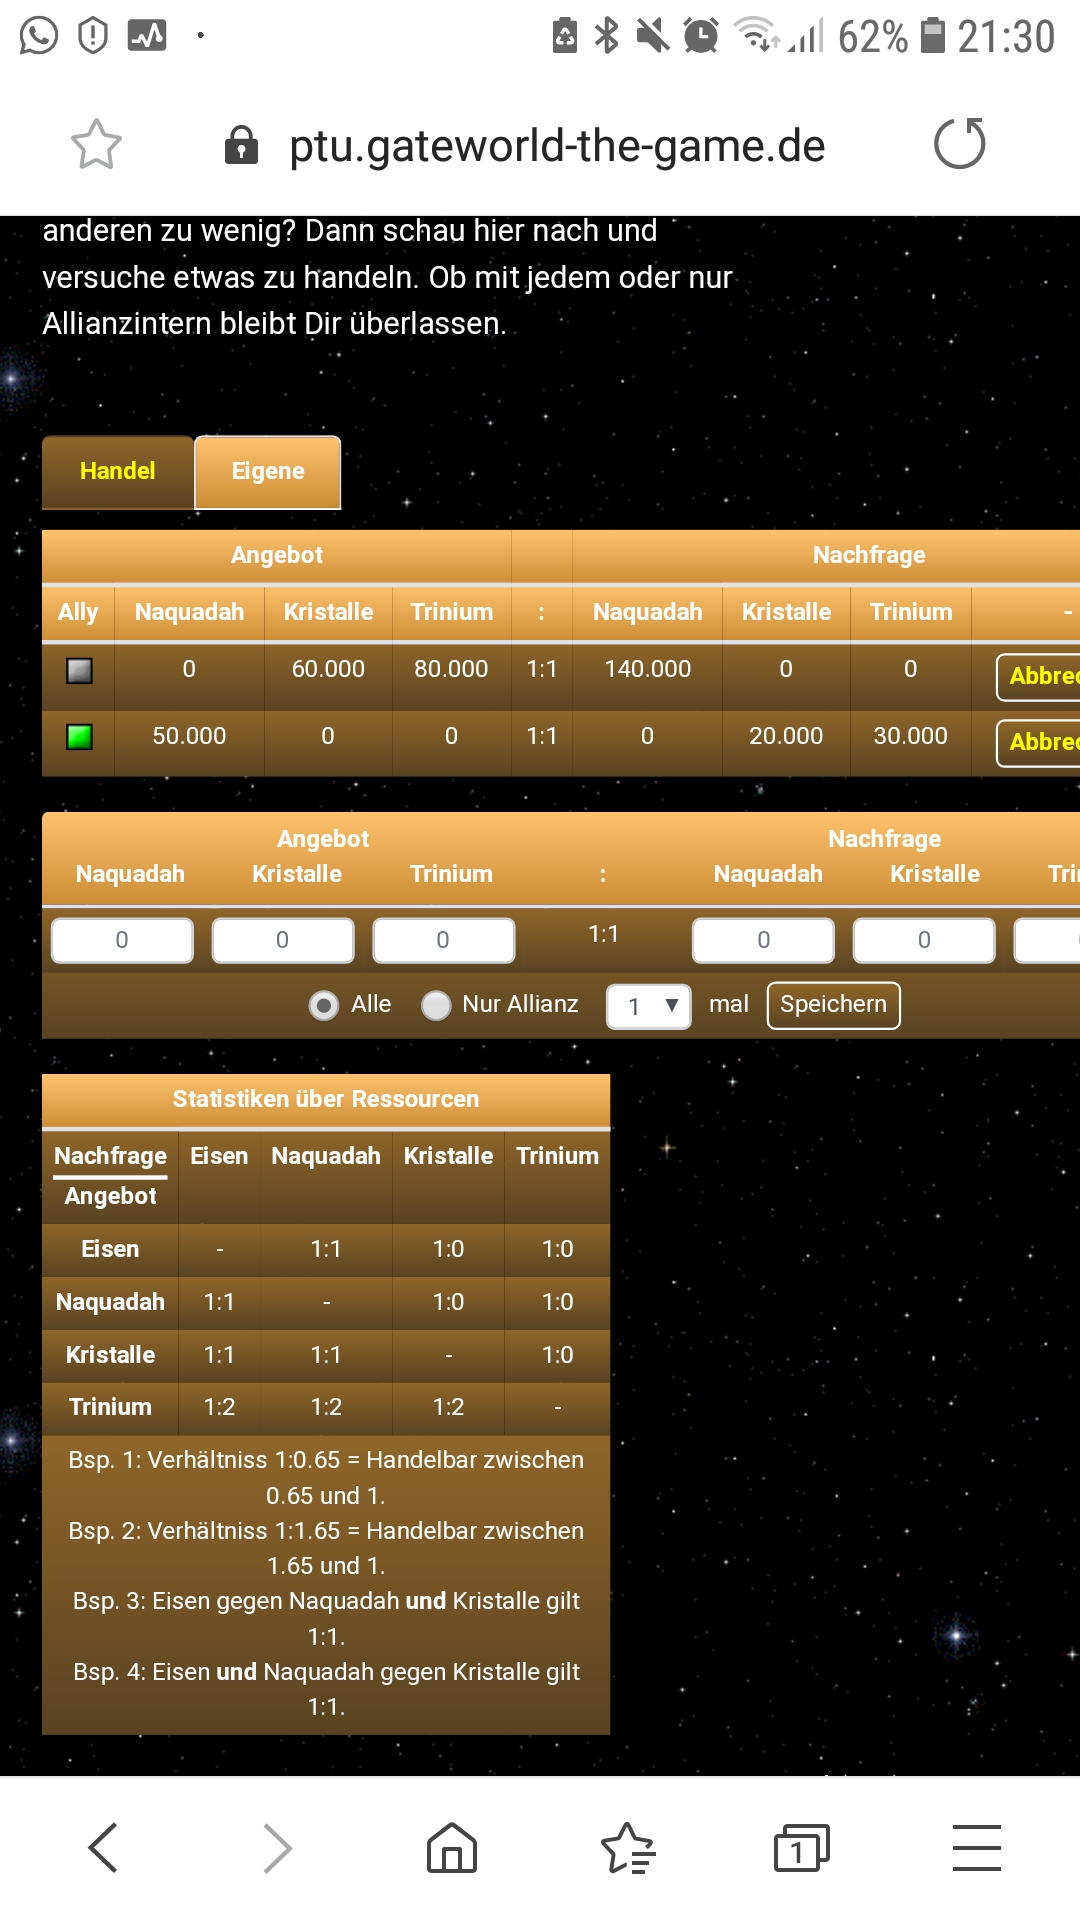Click the green Ally indicator square
Screen dimensions: 1080x1920
(x=79, y=737)
